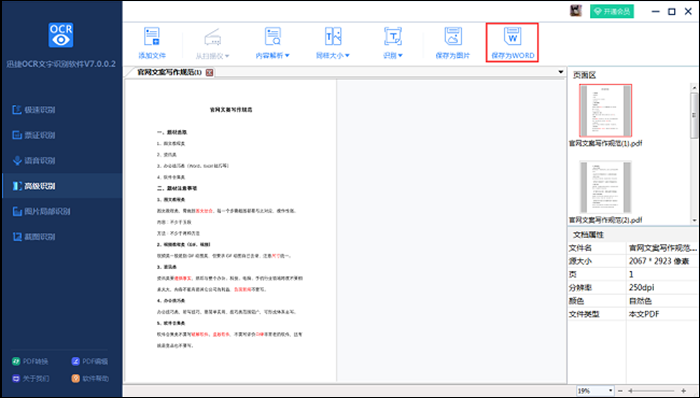Click the empty recognition result pane
Image resolution: width=700 pixels, height=398 pixels.
pyautogui.click(x=451, y=230)
